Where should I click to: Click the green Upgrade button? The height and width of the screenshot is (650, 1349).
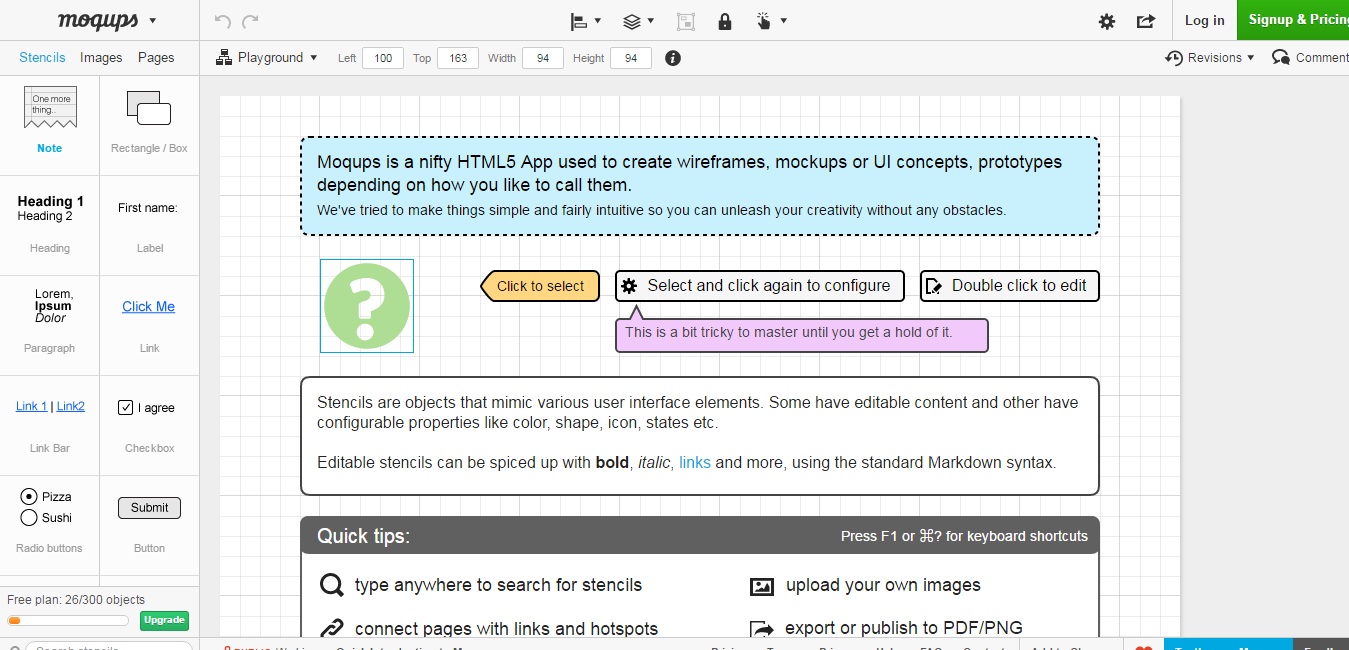point(164,620)
